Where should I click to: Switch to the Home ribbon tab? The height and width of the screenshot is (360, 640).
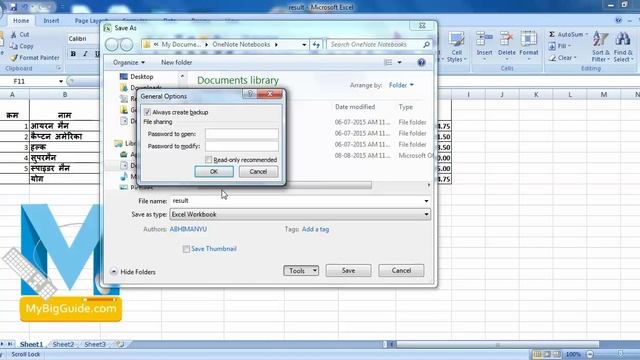[x=21, y=21]
